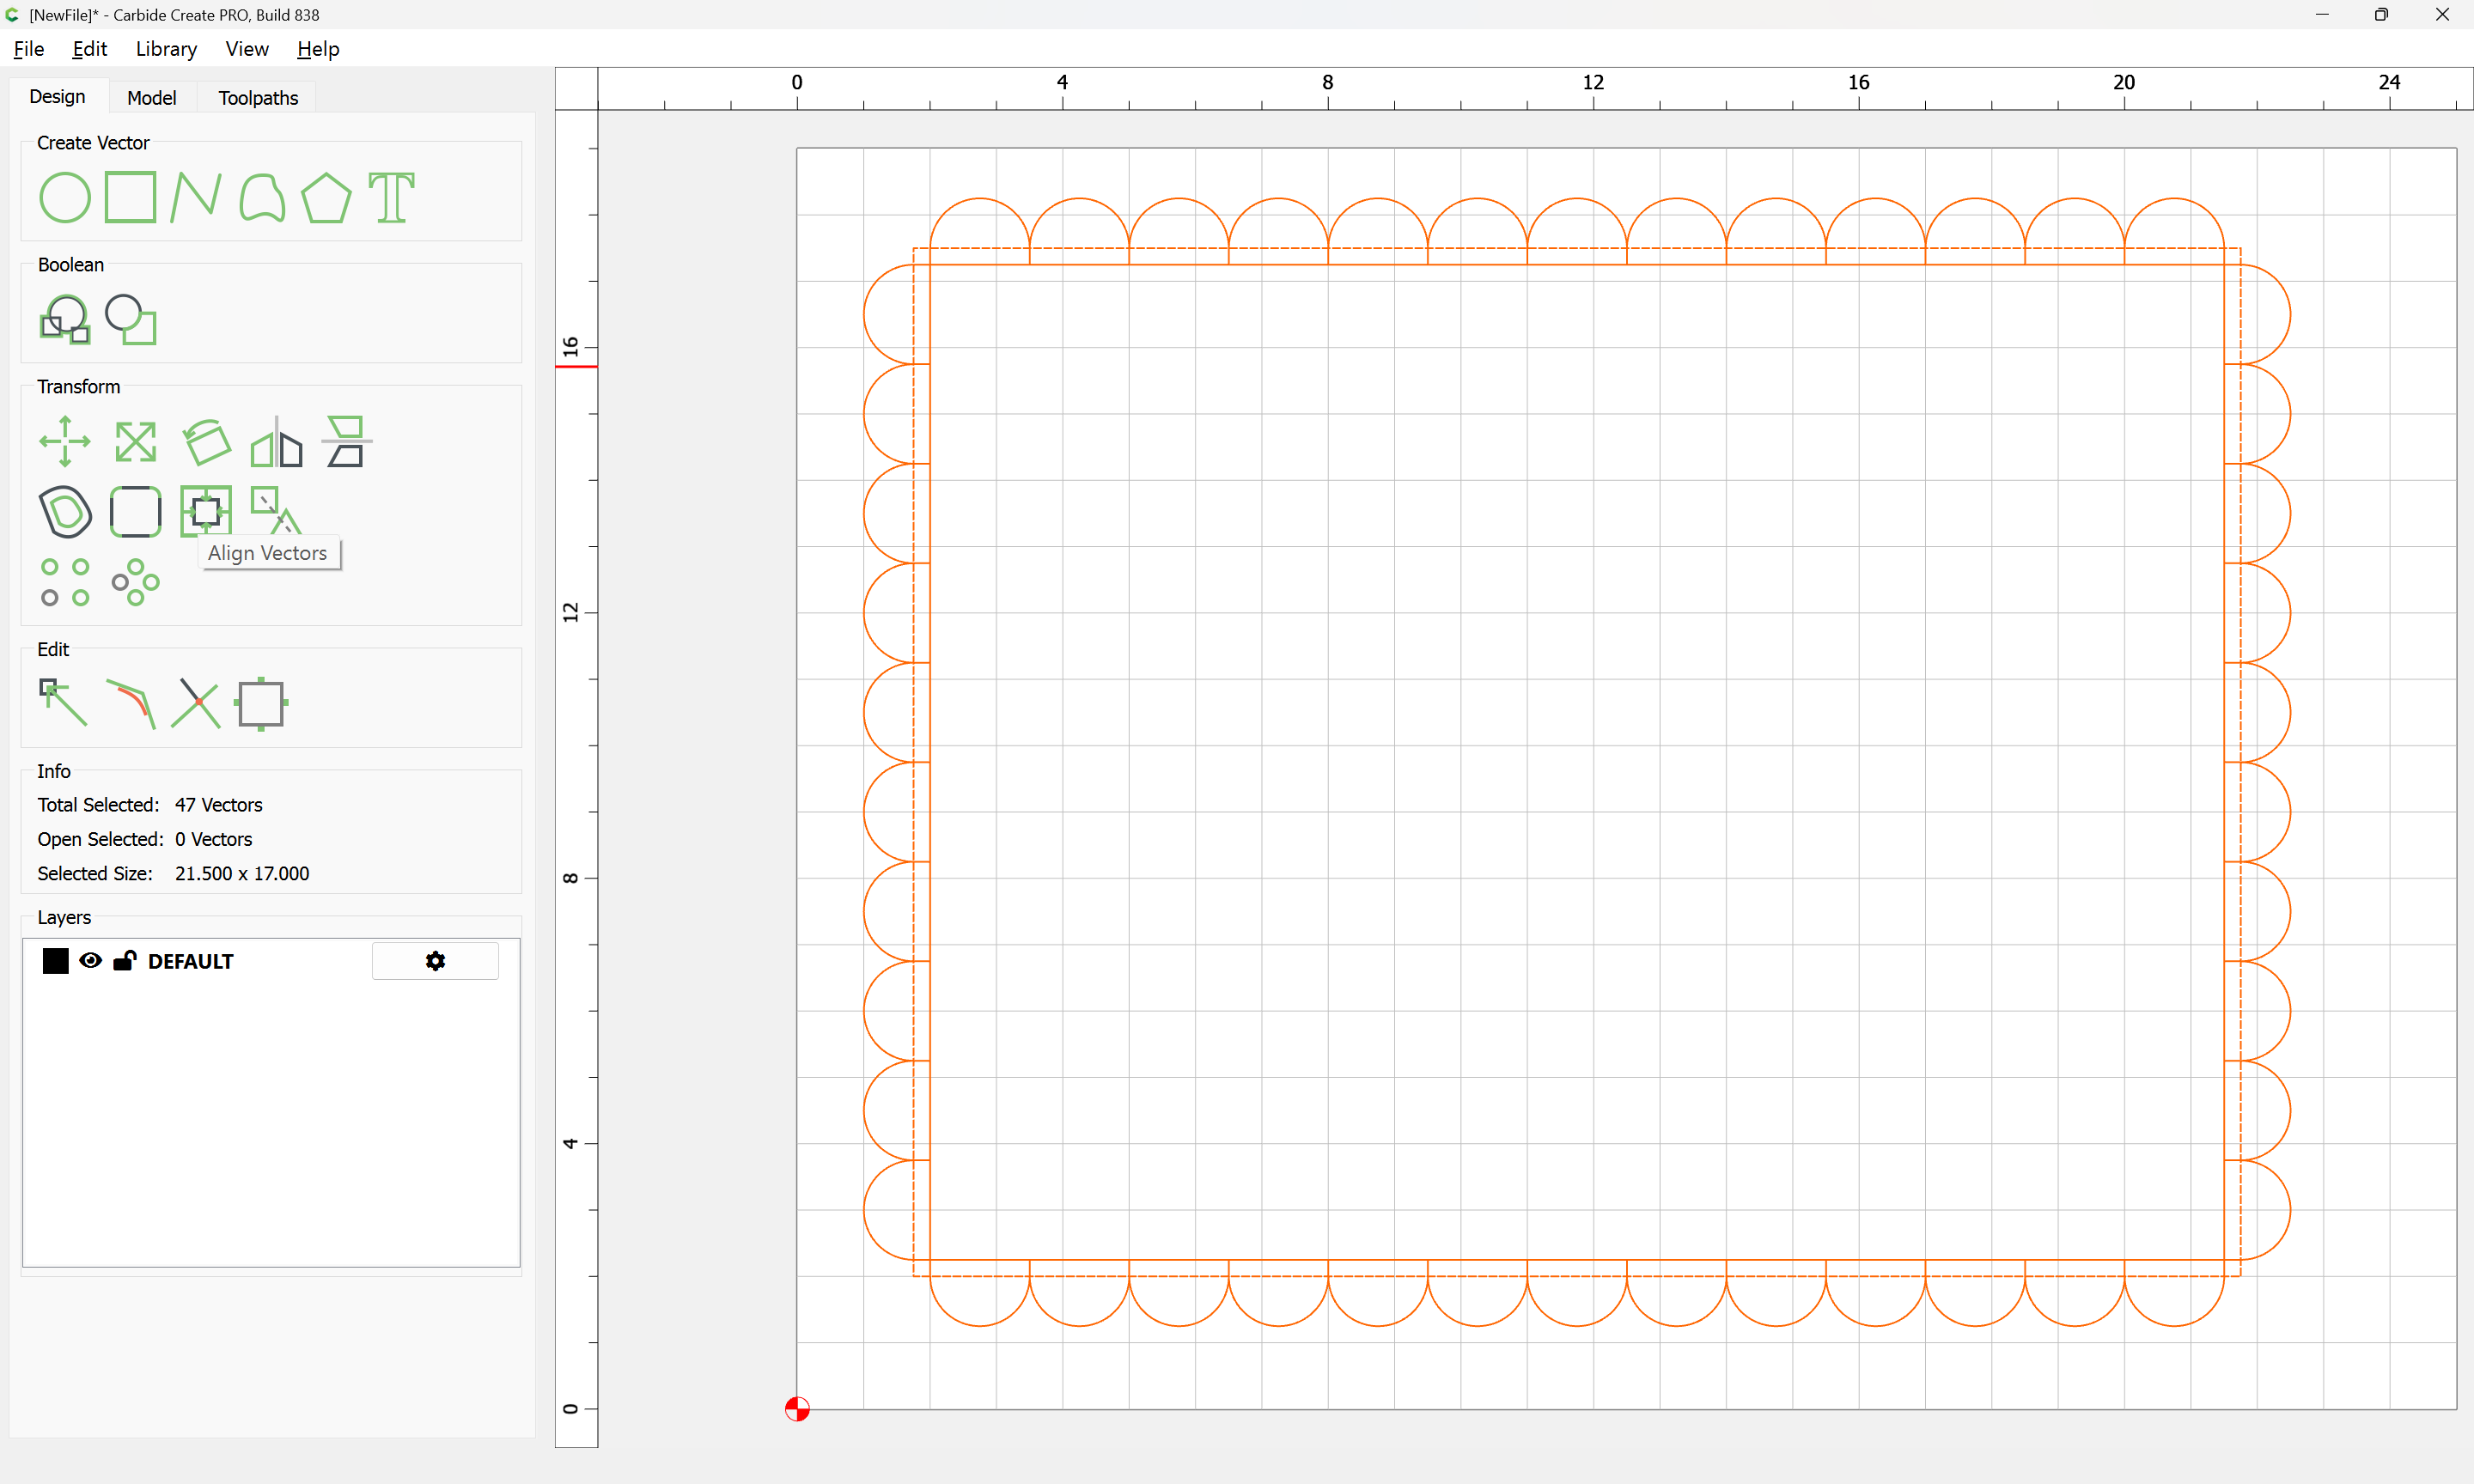Open the Library menu
2474x1484 pixels.
pyautogui.click(x=166, y=49)
